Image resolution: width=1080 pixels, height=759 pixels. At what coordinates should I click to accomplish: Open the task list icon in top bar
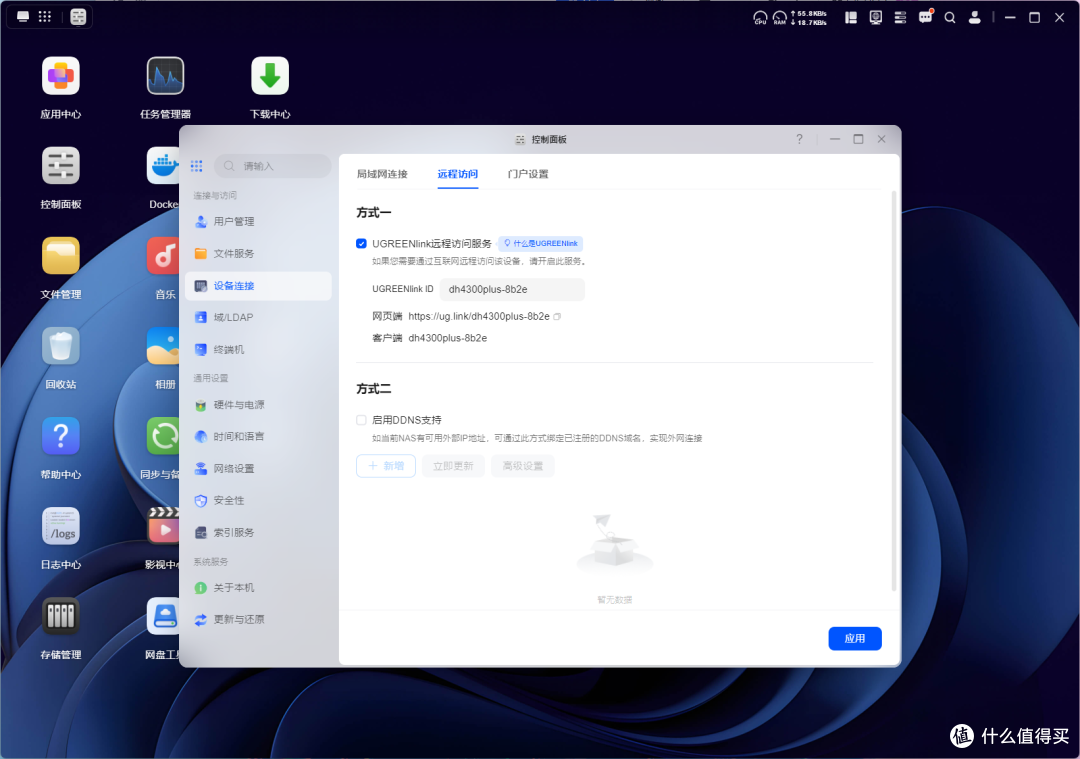coord(900,18)
